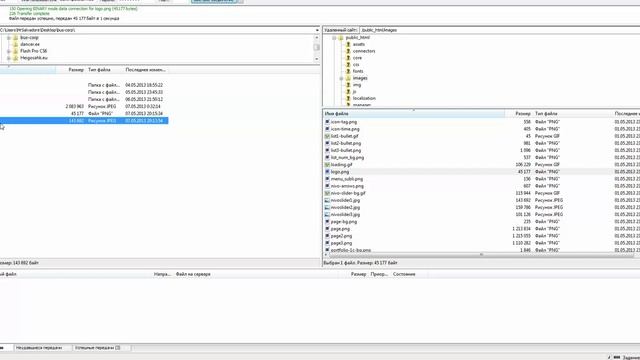640x360 pixels.
Task: Sort local files by Размер column
Action: tap(71, 70)
